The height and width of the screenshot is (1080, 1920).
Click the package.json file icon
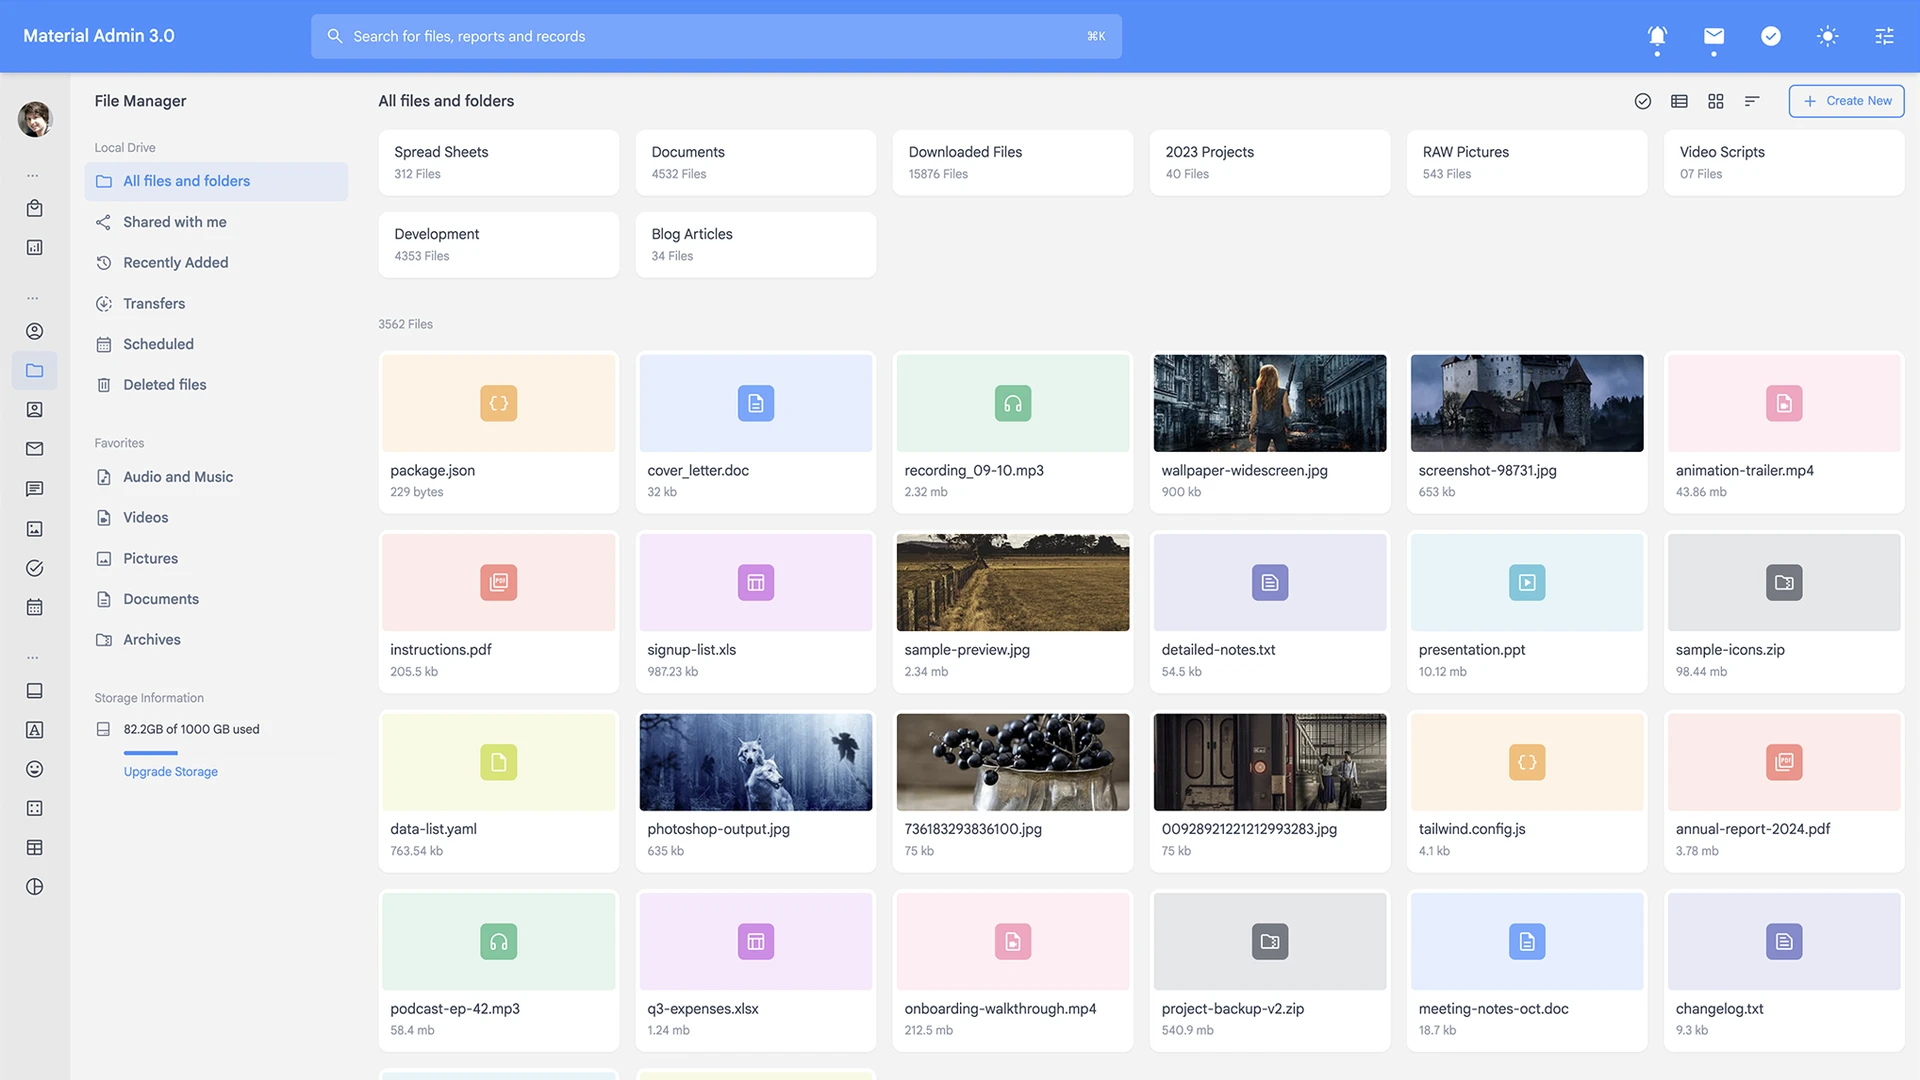tap(498, 403)
